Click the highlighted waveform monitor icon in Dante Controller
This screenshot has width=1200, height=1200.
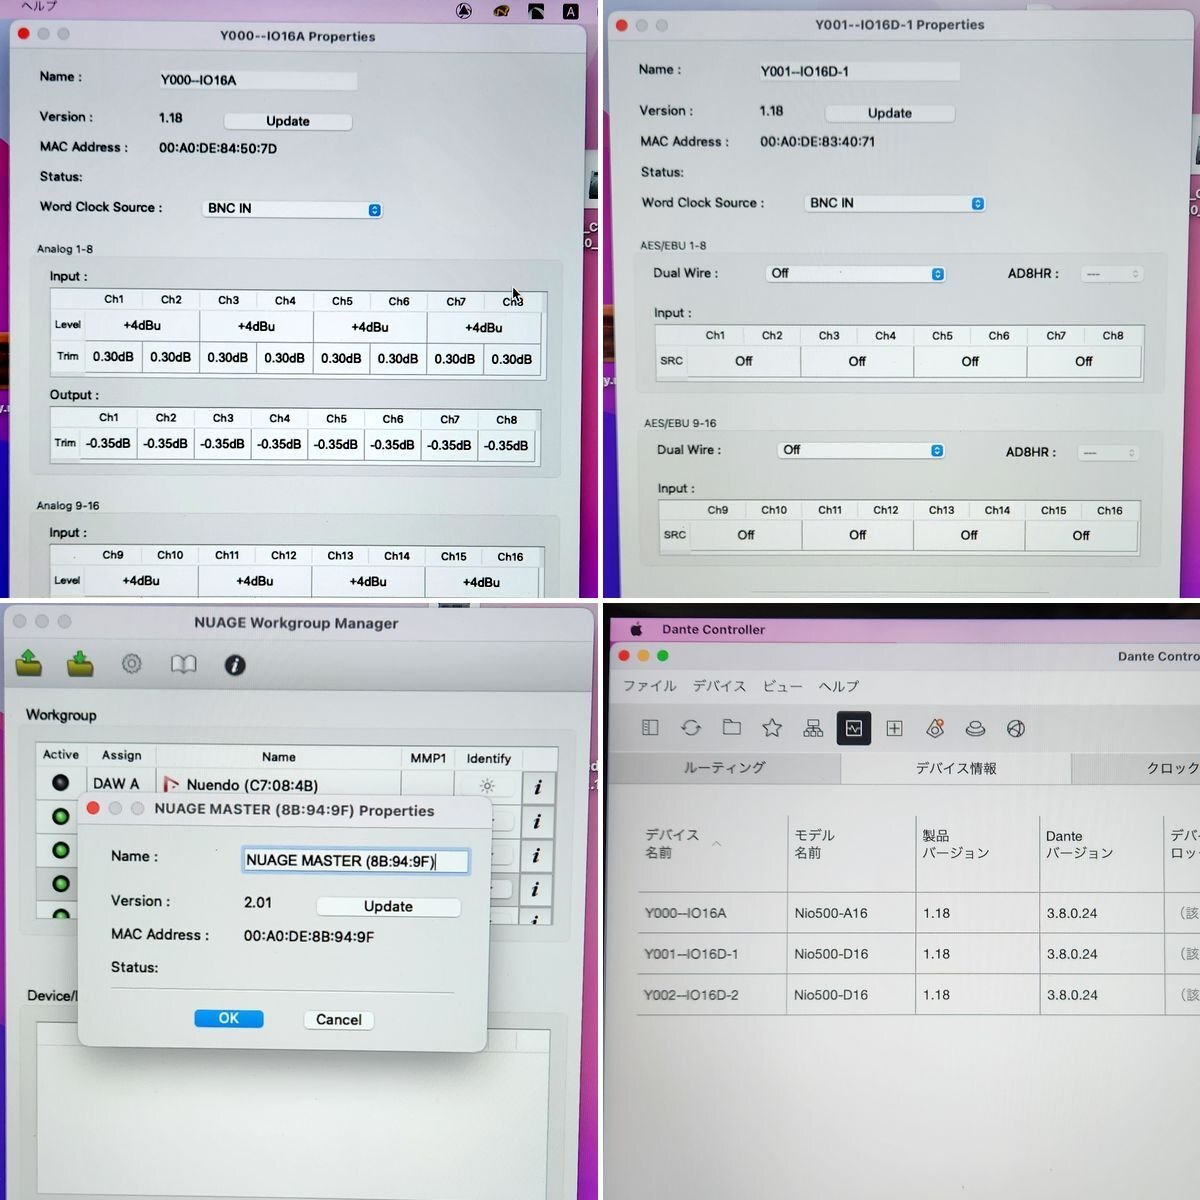pyautogui.click(x=853, y=728)
